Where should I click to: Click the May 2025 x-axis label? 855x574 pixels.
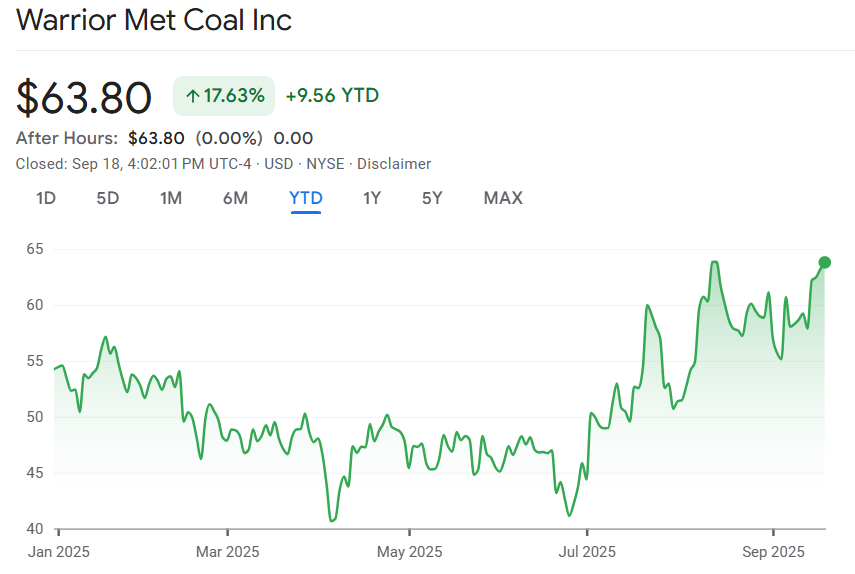(409, 551)
